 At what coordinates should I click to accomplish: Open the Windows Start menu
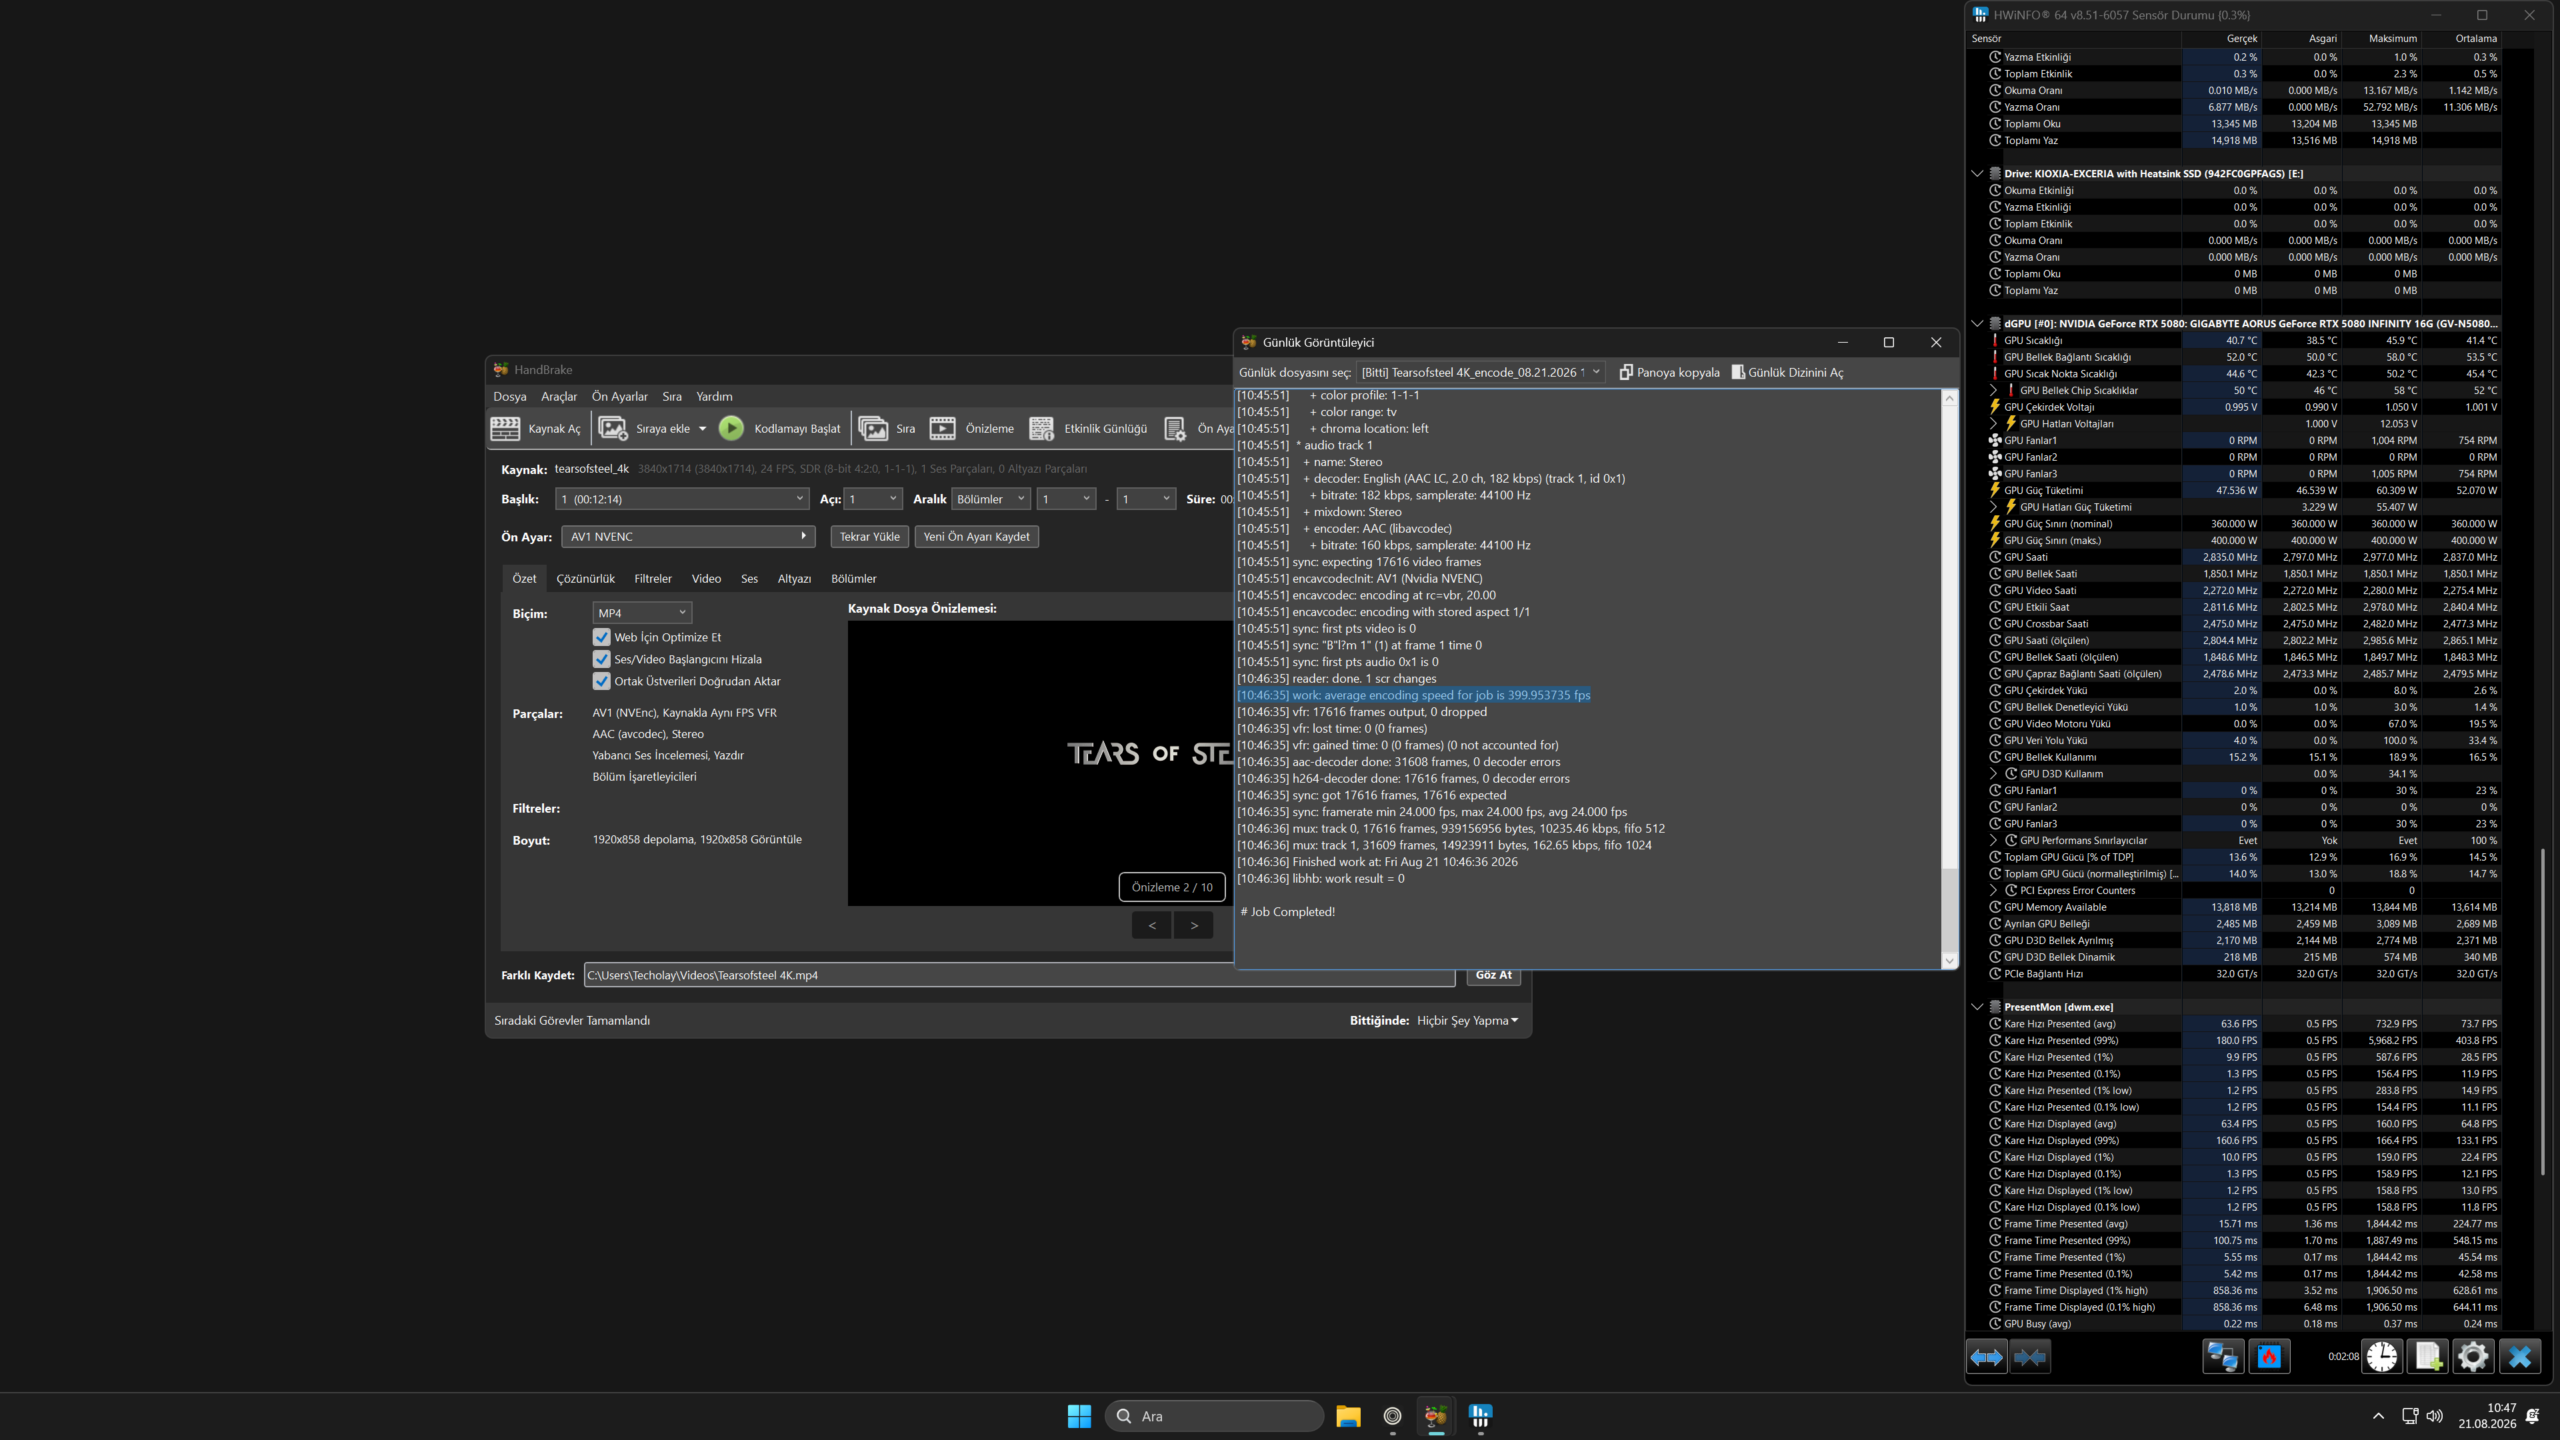point(1079,1416)
